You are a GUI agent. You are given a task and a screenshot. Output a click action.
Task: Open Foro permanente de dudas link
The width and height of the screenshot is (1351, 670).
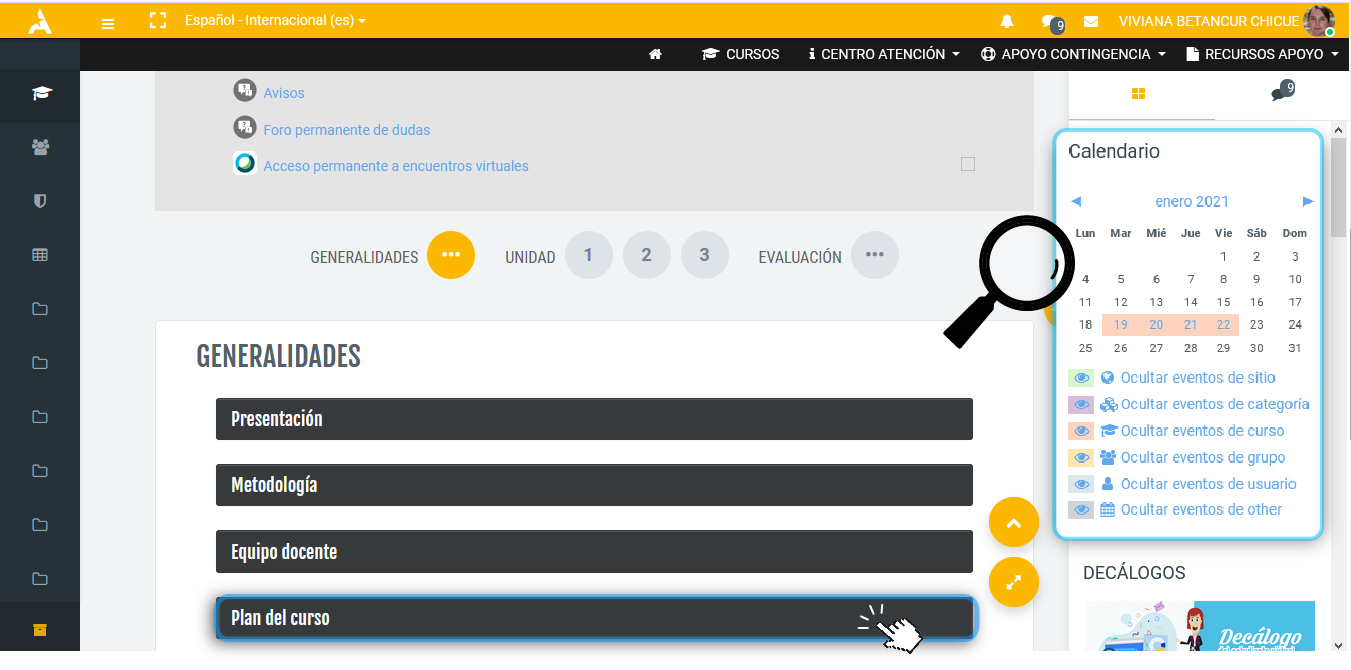click(x=346, y=130)
